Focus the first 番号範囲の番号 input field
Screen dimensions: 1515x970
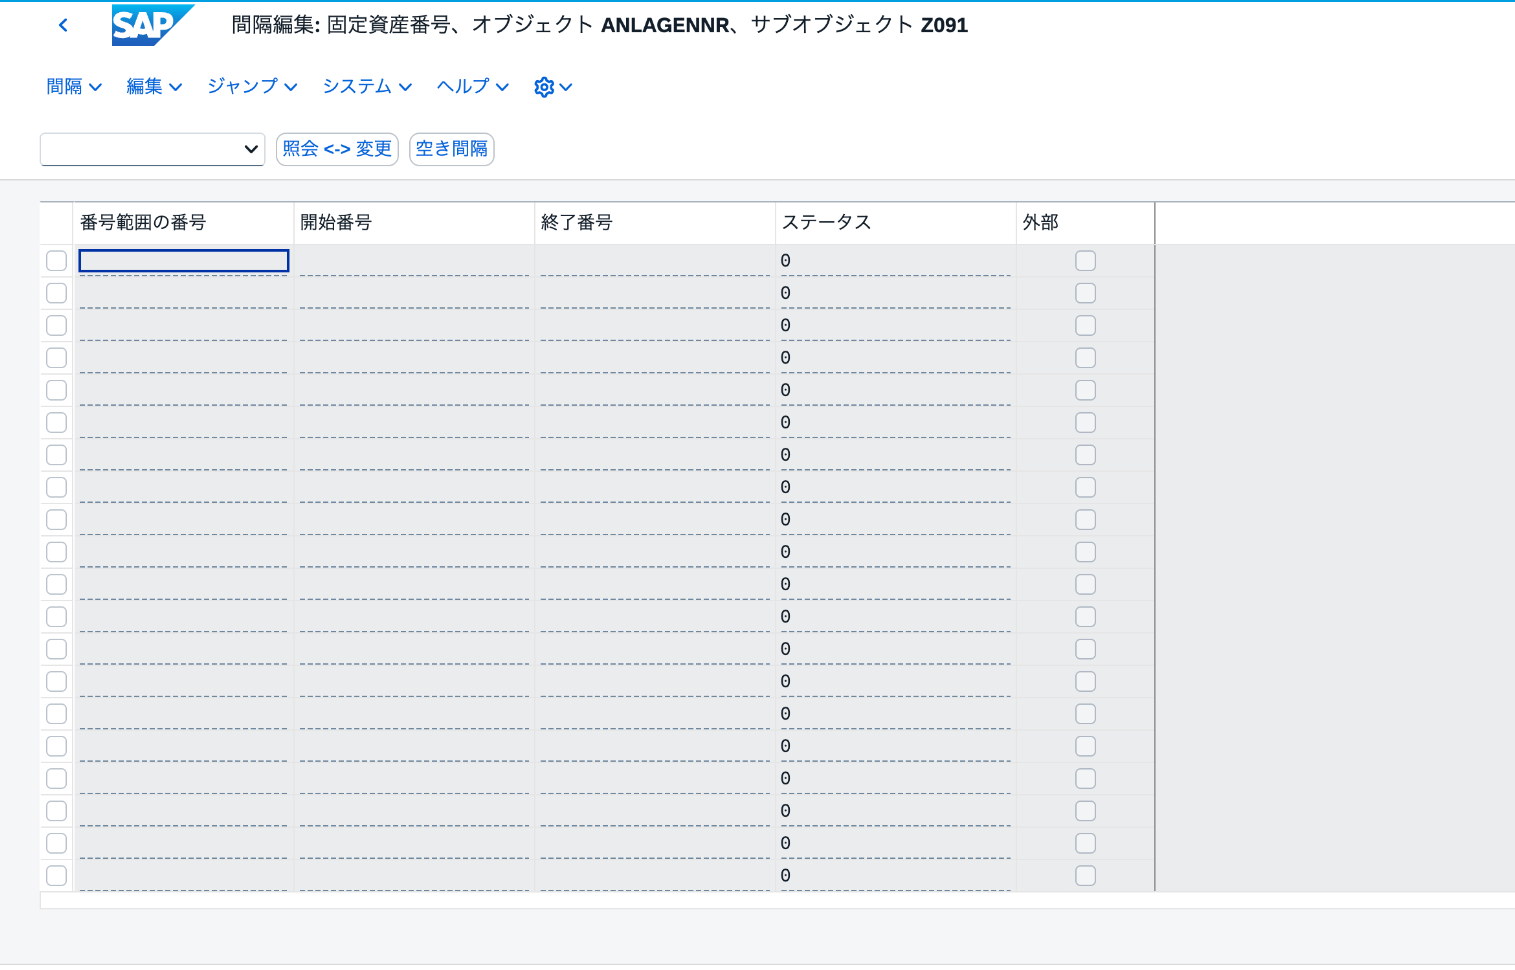tap(184, 261)
